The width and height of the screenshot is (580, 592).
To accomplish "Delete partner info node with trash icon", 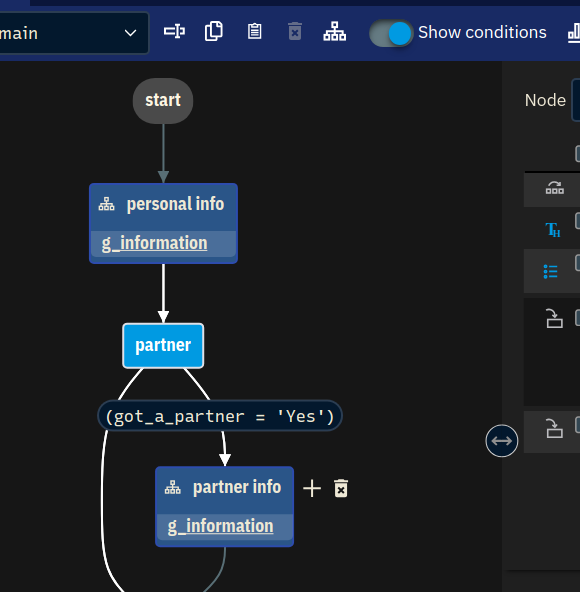I will pos(341,489).
